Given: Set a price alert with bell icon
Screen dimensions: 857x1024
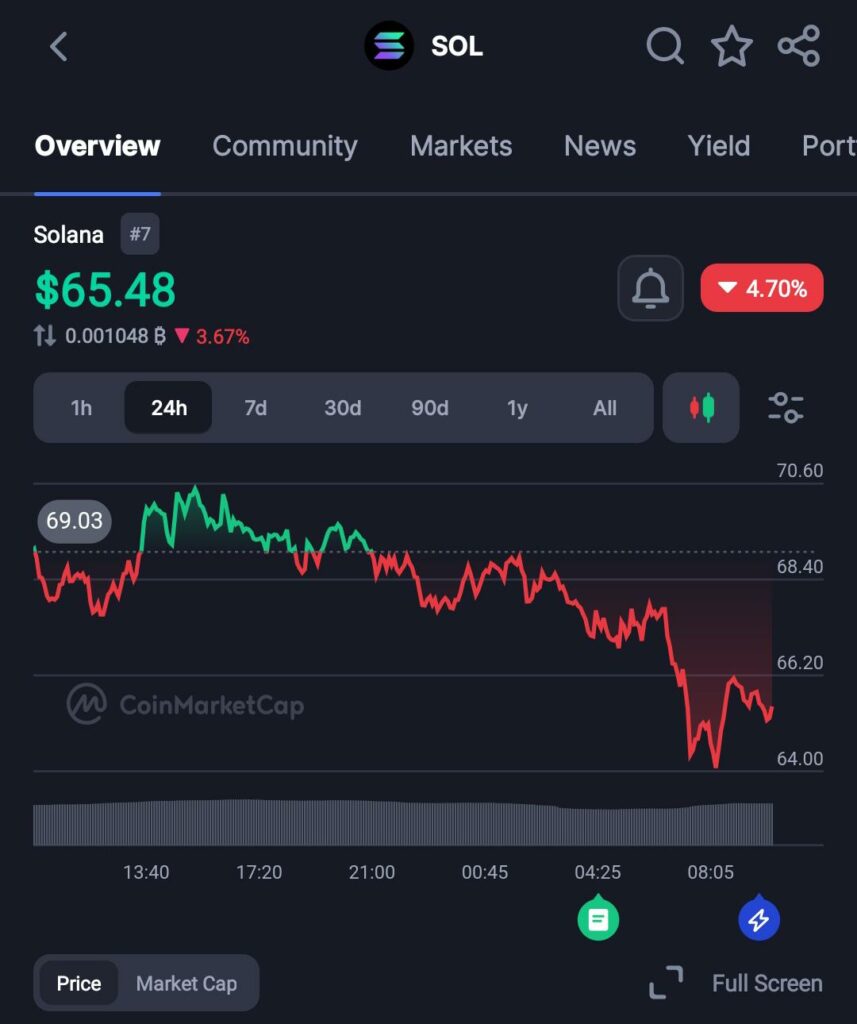Looking at the screenshot, I should 651,288.
